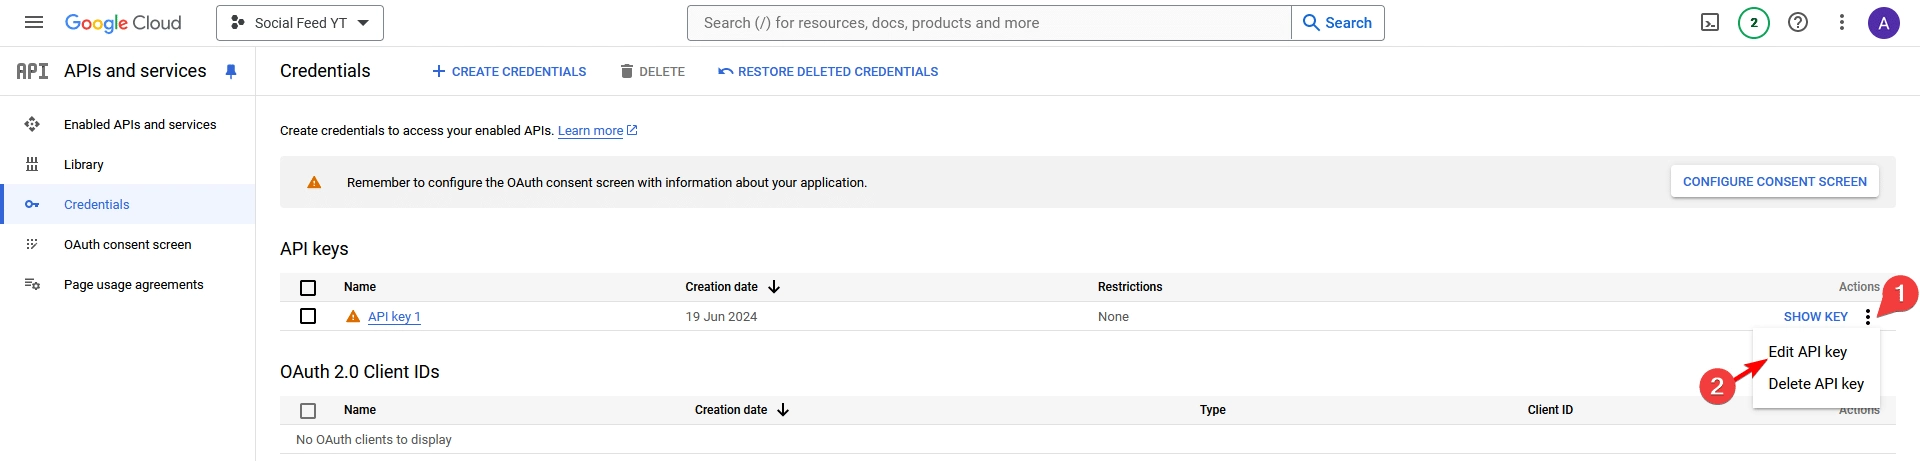Viewport: 1920px width, 461px height.
Task: Click the Page usage agreements settings icon
Action: 32,284
